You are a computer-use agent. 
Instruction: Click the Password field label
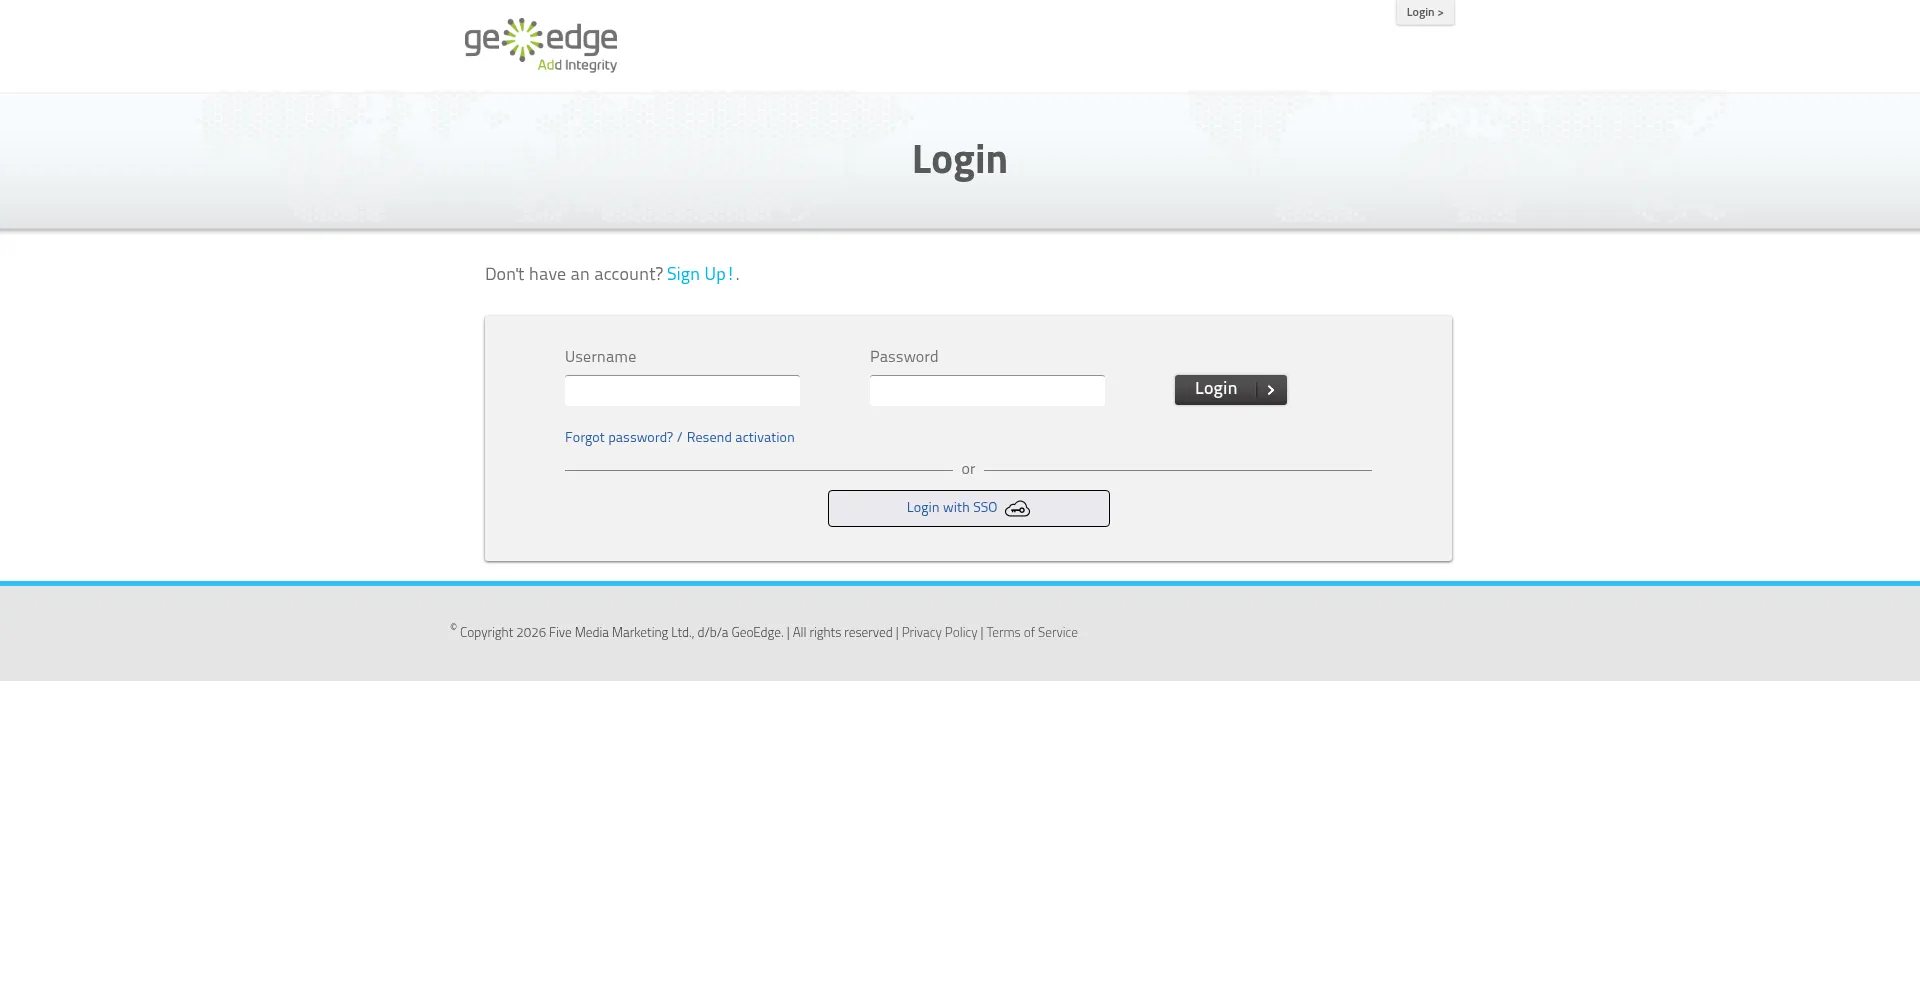(x=903, y=356)
